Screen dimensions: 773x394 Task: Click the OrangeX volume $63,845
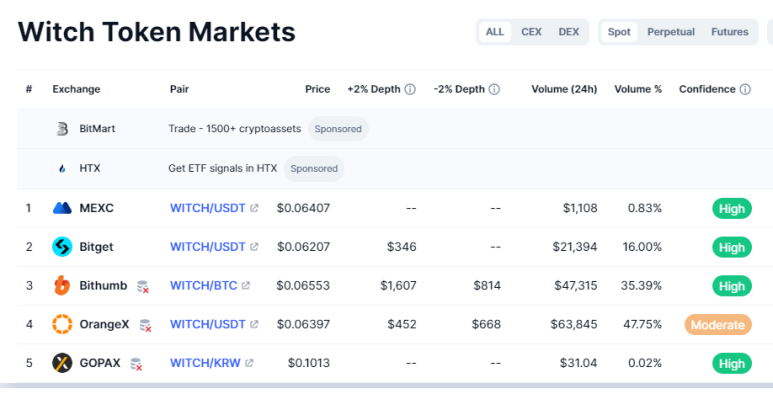pyautogui.click(x=574, y=324)
